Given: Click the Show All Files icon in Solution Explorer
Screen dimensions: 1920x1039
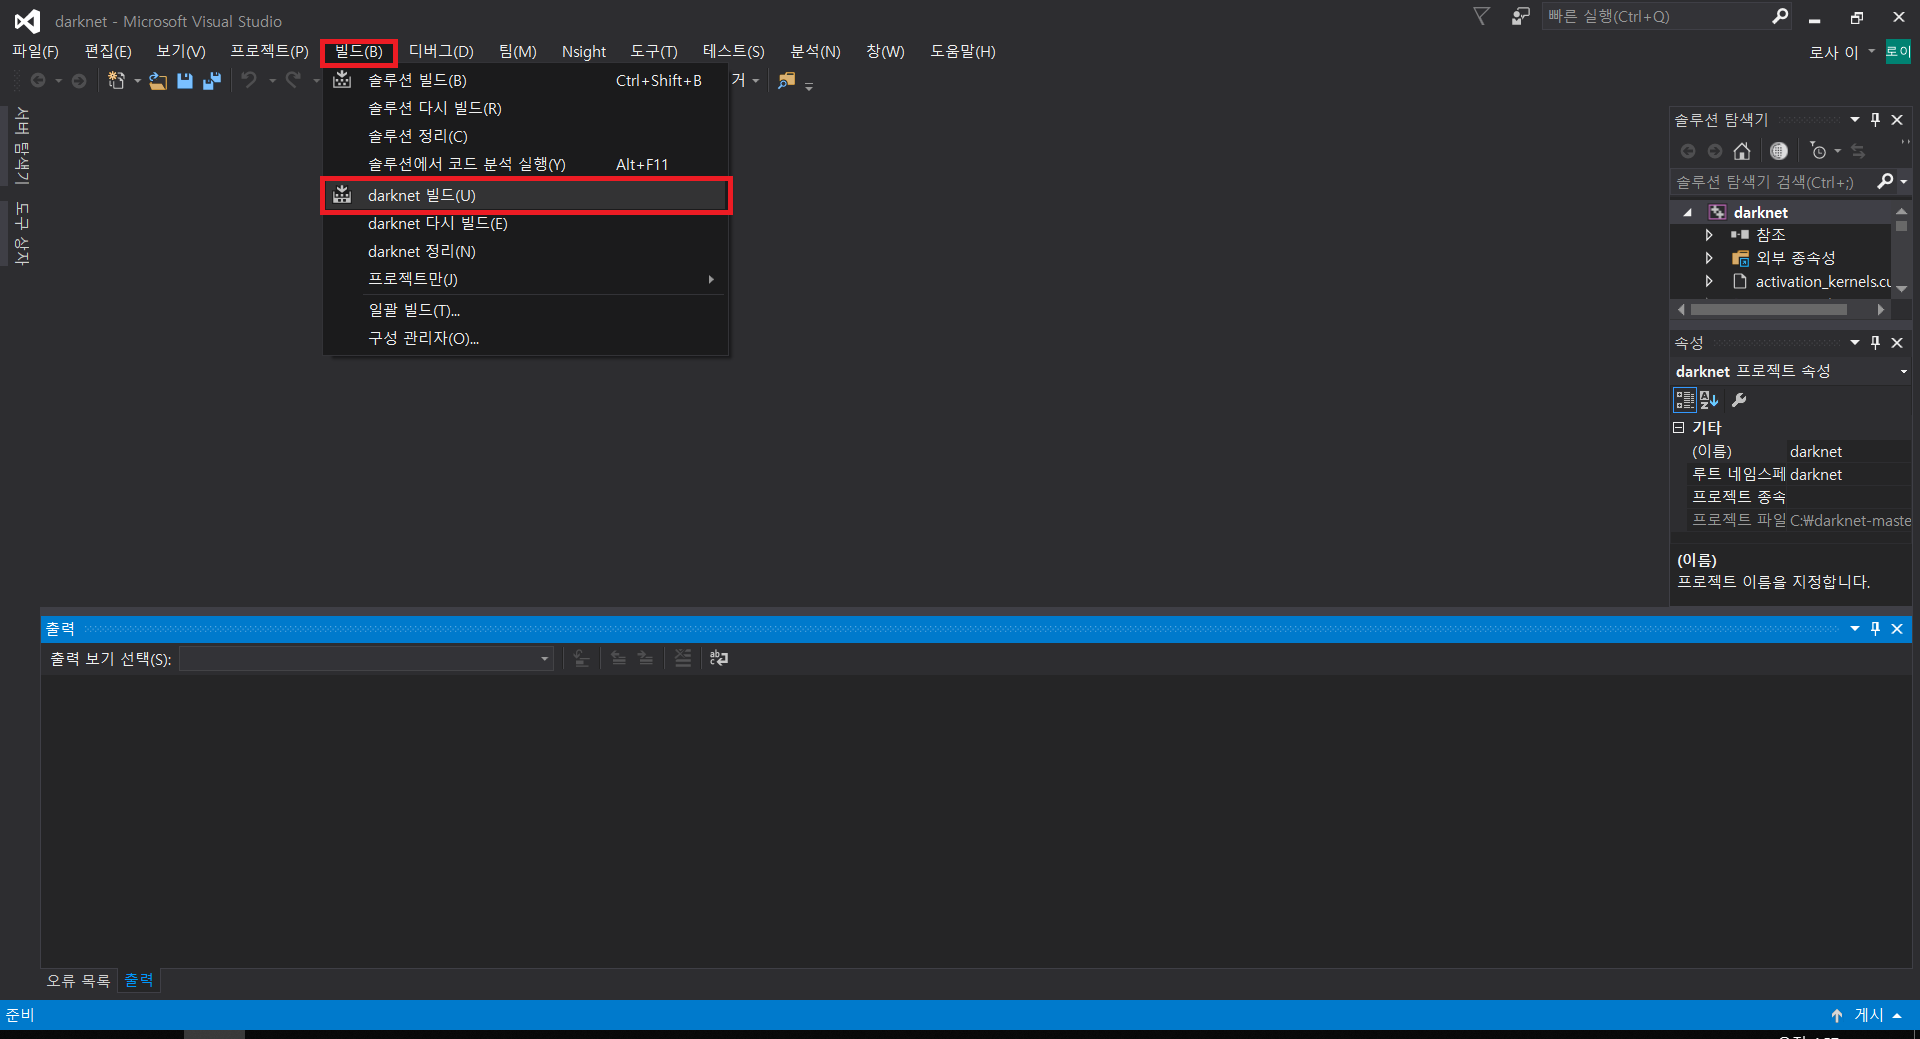Looking at the screenshot, I should (x=1779, y=151).
